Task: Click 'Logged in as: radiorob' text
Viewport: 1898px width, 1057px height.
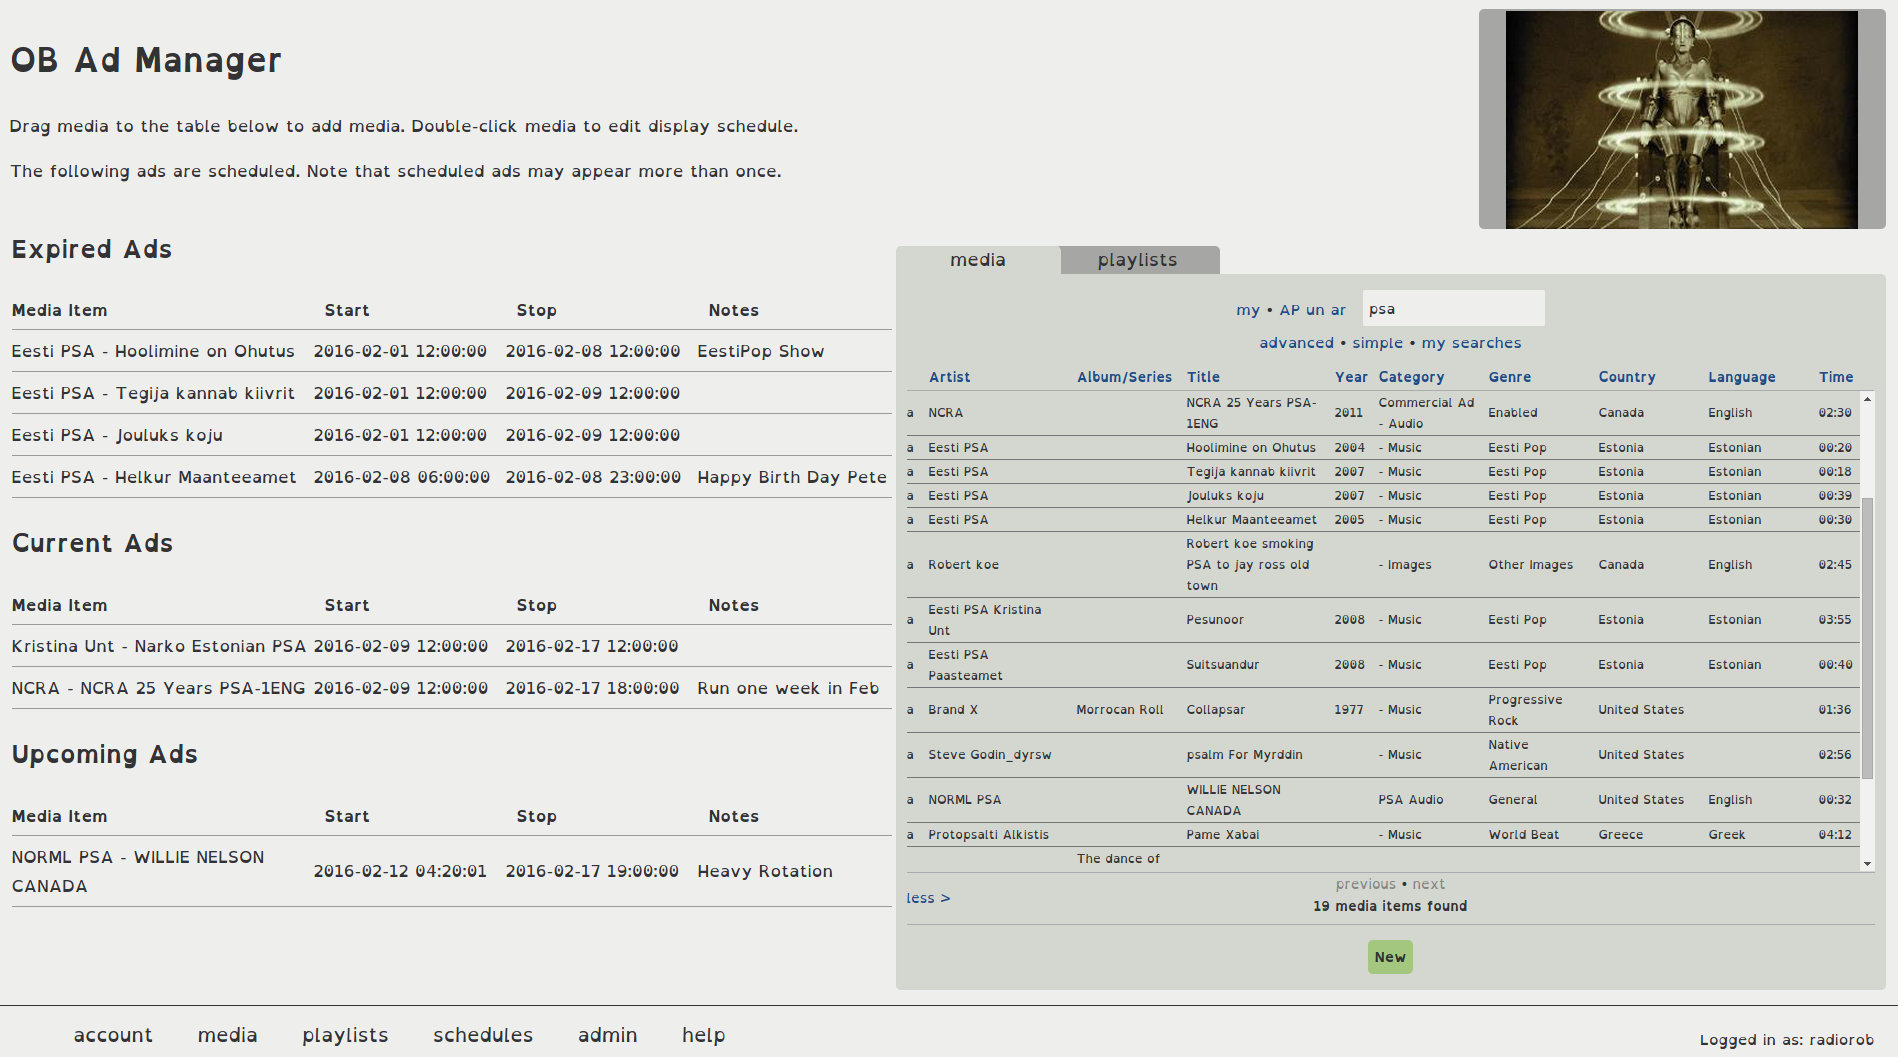Action: [x=1787, y=1040]
